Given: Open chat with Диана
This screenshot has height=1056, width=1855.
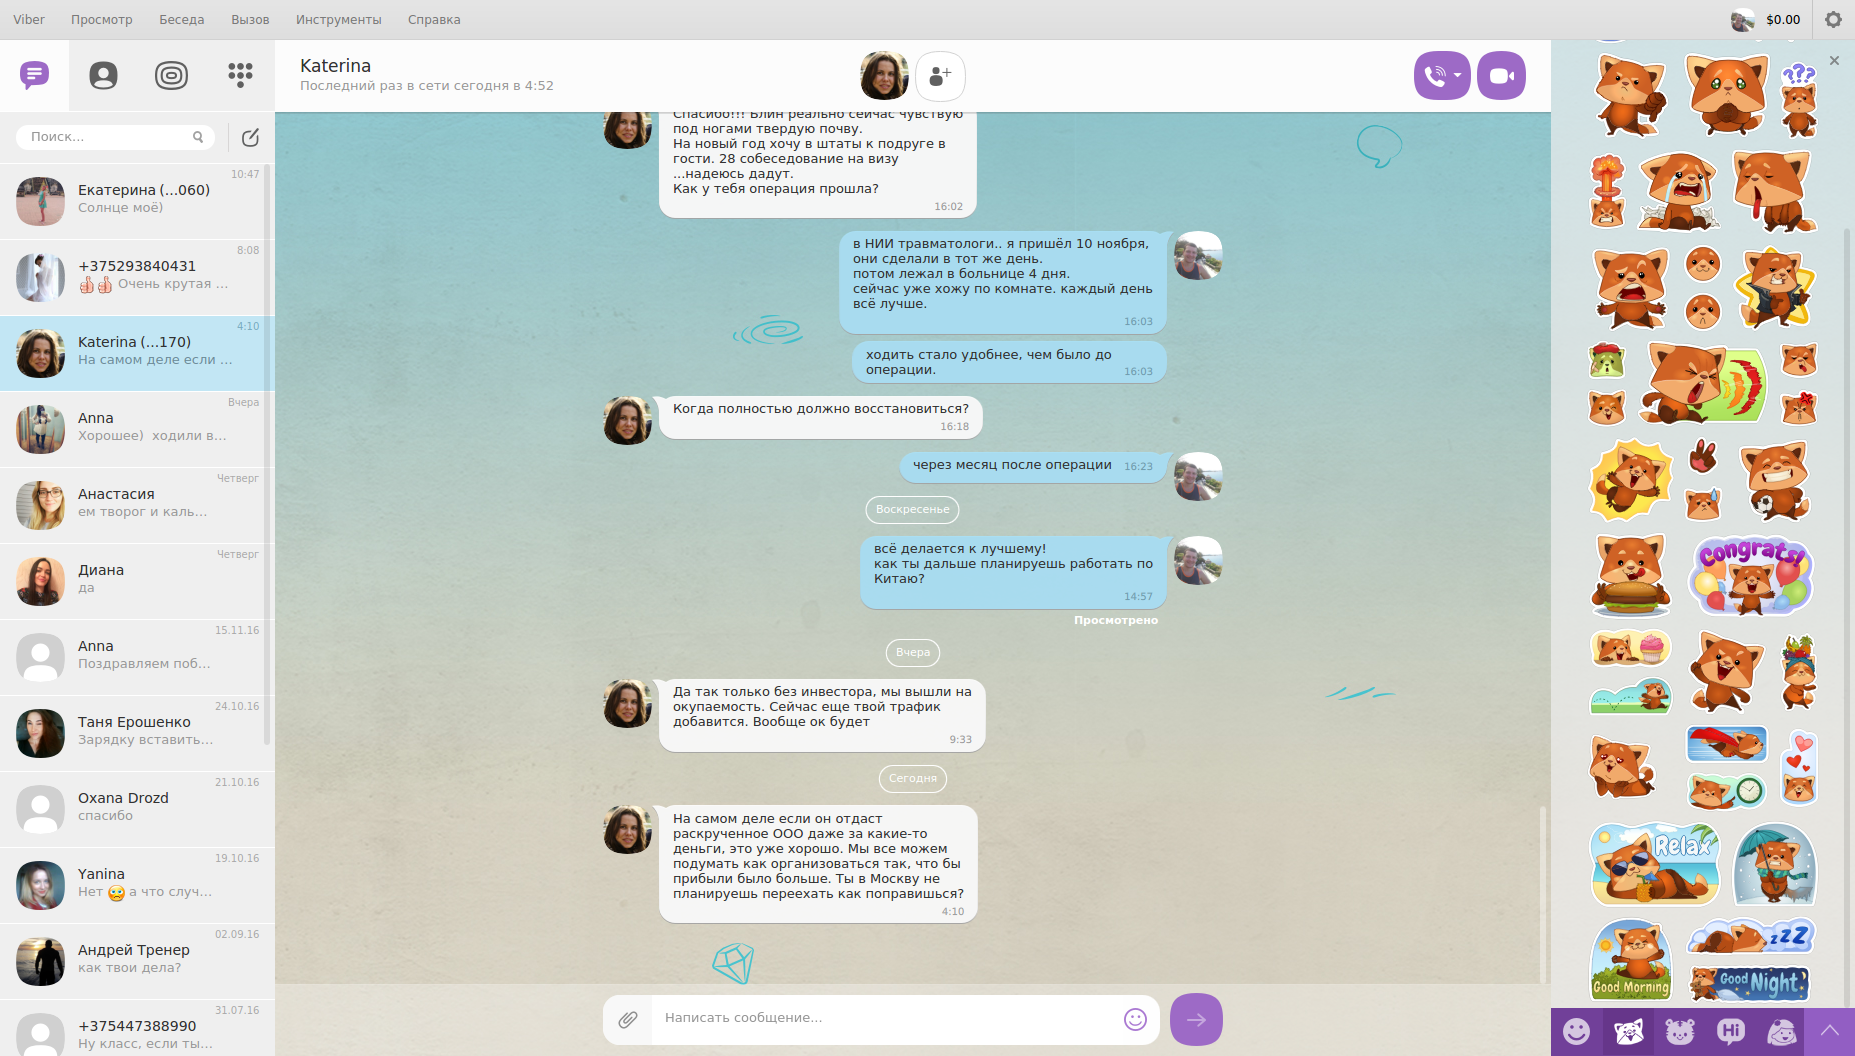Looking at the screenshot, I should point(137,581).
